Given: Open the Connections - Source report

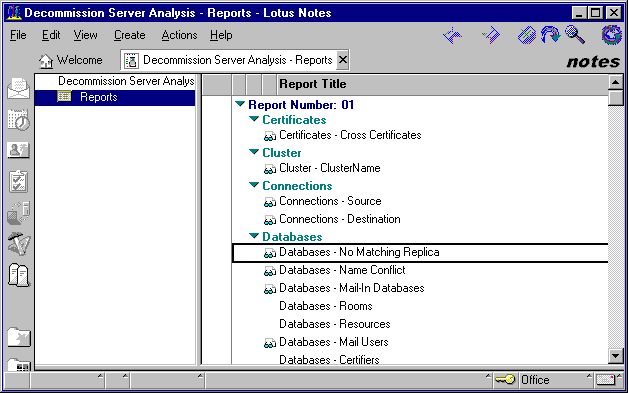Looking at the screenshot, I should (330, 201).
